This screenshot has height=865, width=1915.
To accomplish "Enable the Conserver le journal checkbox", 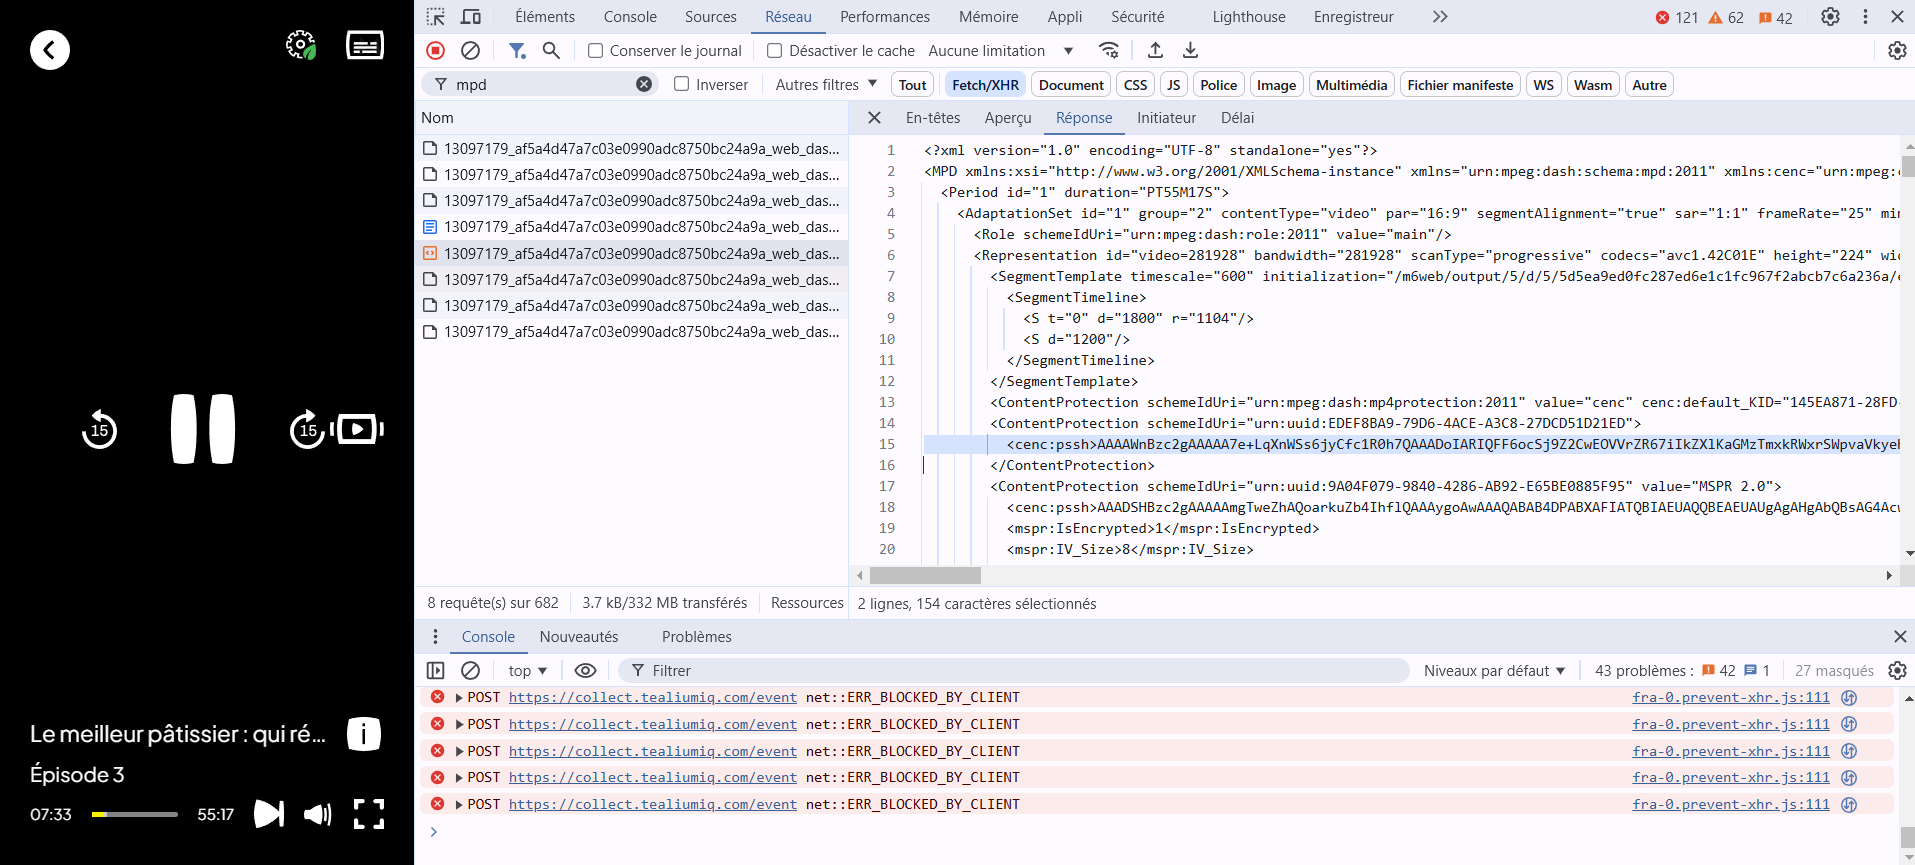I will (596, 51).
